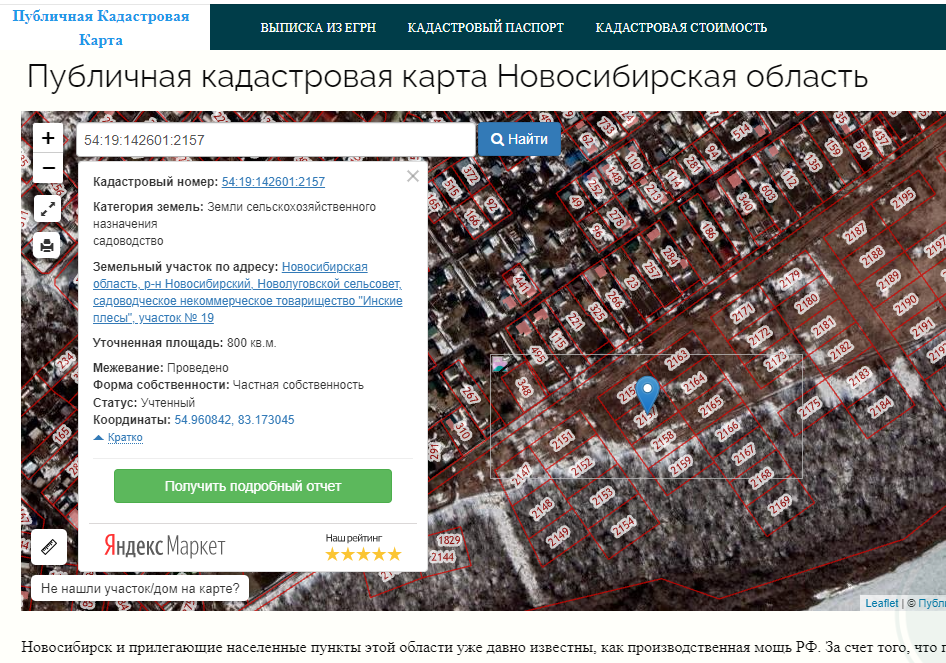
Task: Click the Яндекс Маркет logo
Action: pos(165,546)
